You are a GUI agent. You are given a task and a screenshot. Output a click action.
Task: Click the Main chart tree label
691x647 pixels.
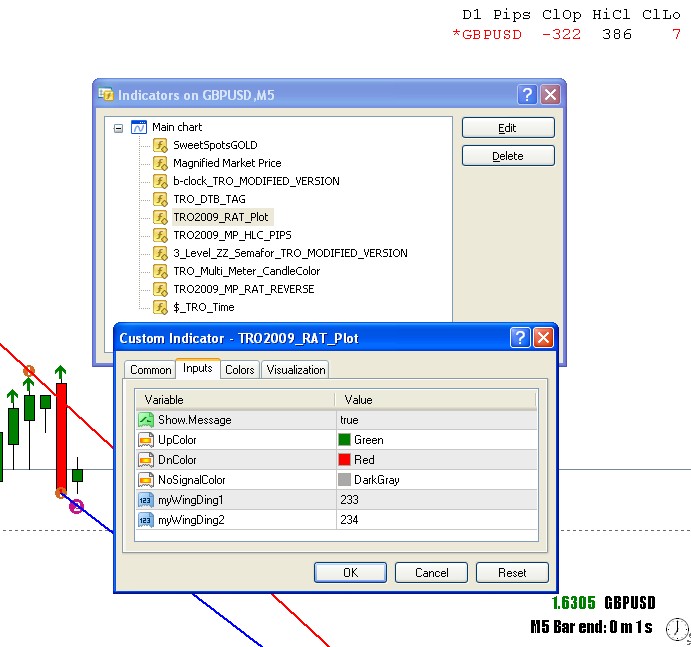[177, 127]
